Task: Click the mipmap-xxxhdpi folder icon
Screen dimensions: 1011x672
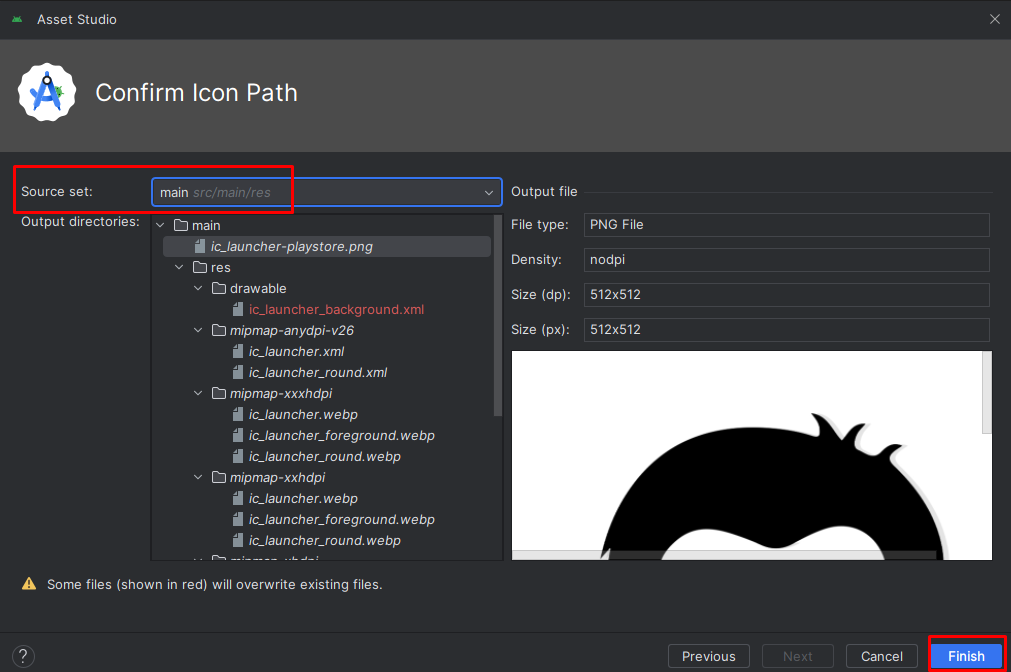Action: 219,393
